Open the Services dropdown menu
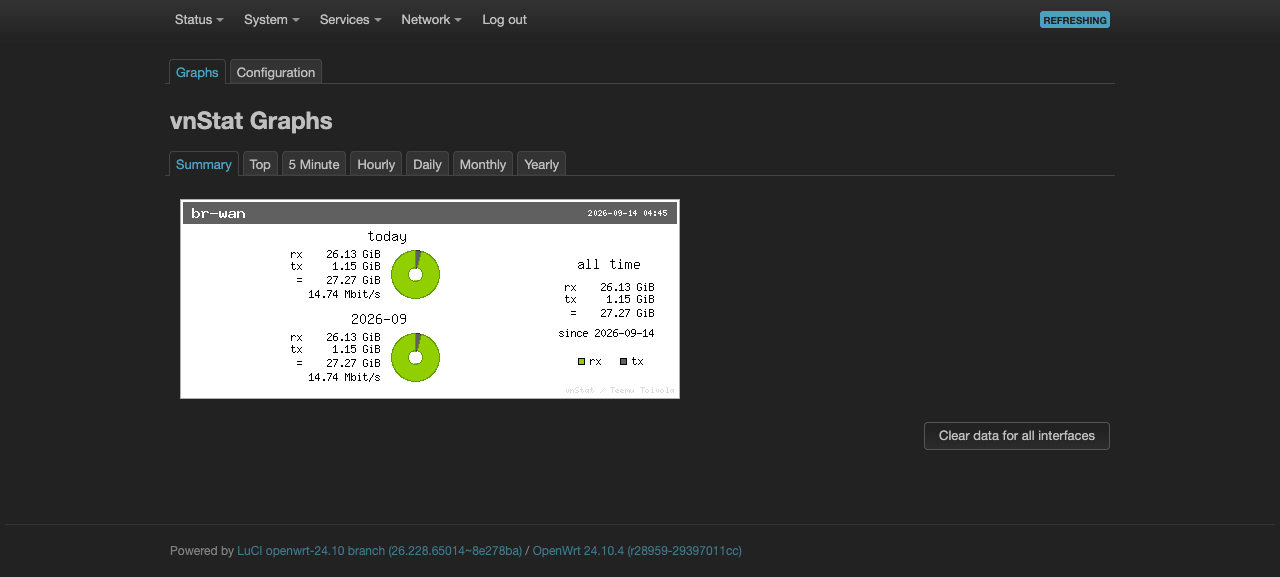This screenshot has height=577, width=1280. pos(350,19)
